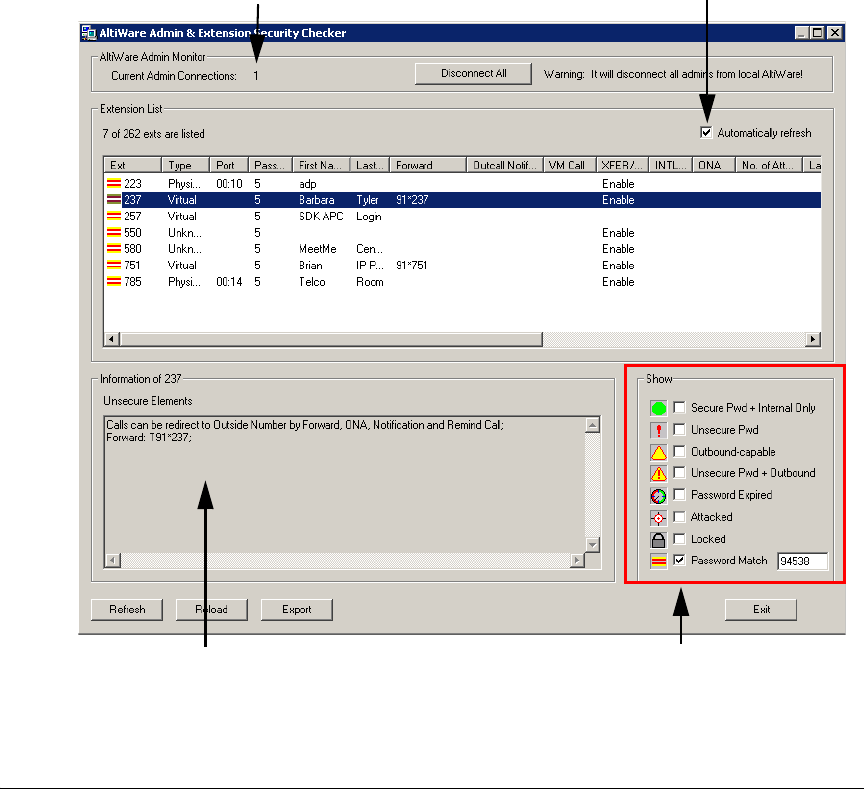Click the application icon in title bar
864x789 pixels.
click(88, 33)
